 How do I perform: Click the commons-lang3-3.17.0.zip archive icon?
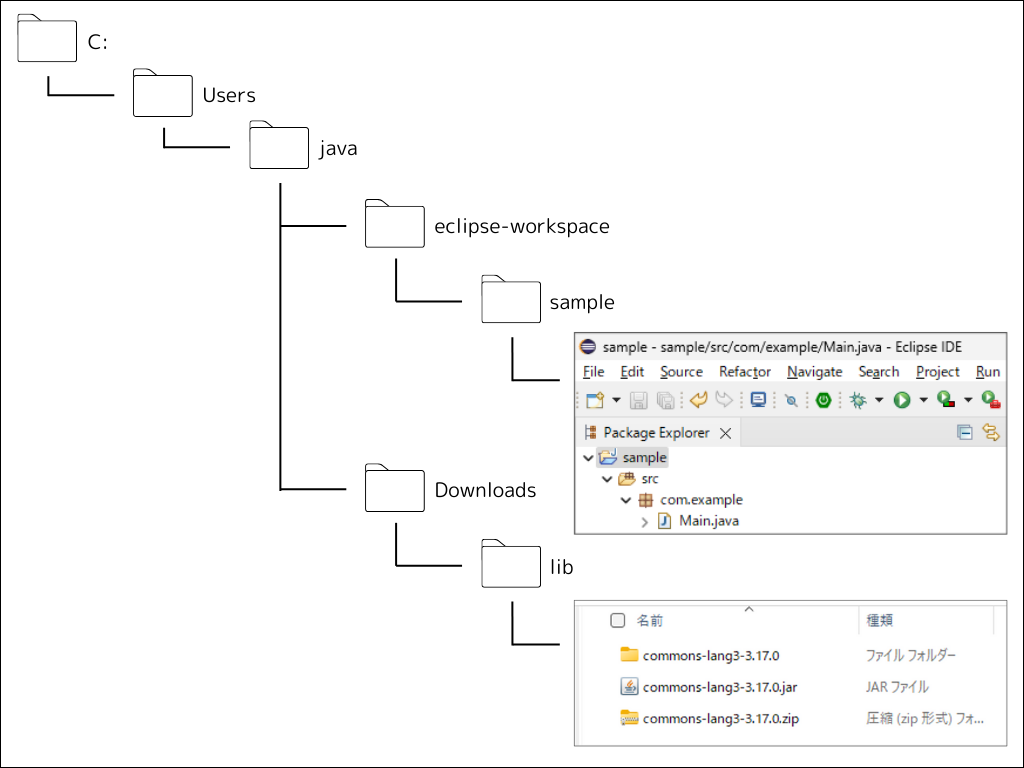pos(629,718)
